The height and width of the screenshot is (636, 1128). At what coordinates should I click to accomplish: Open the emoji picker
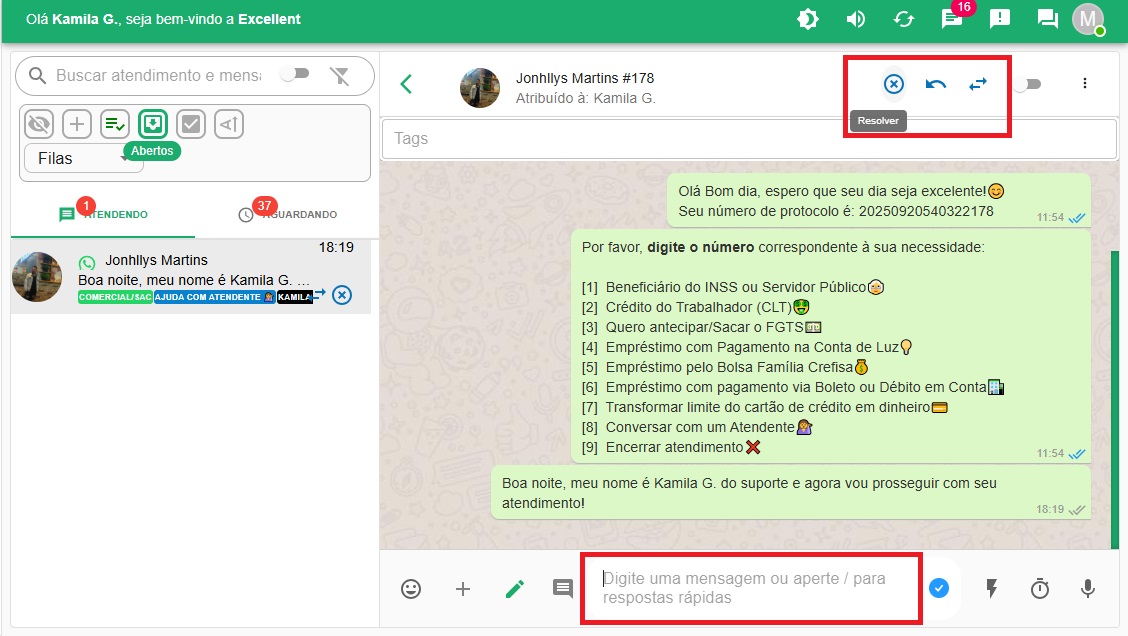pos(411,589)
